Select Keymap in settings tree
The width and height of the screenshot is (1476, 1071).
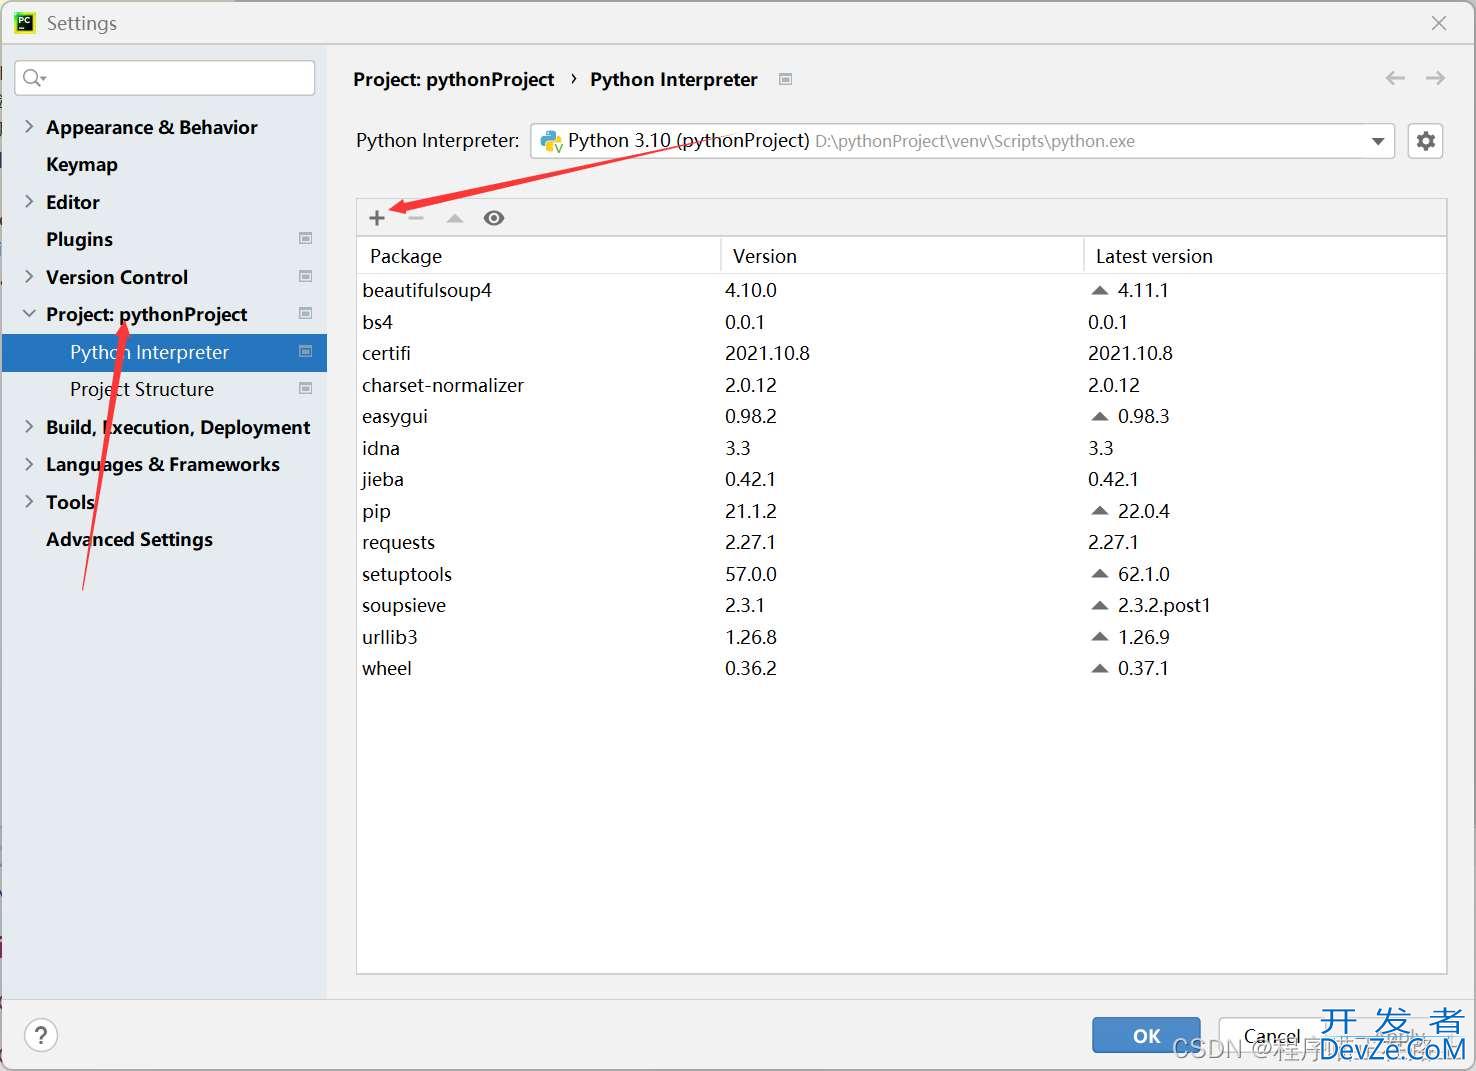[82, 164]
